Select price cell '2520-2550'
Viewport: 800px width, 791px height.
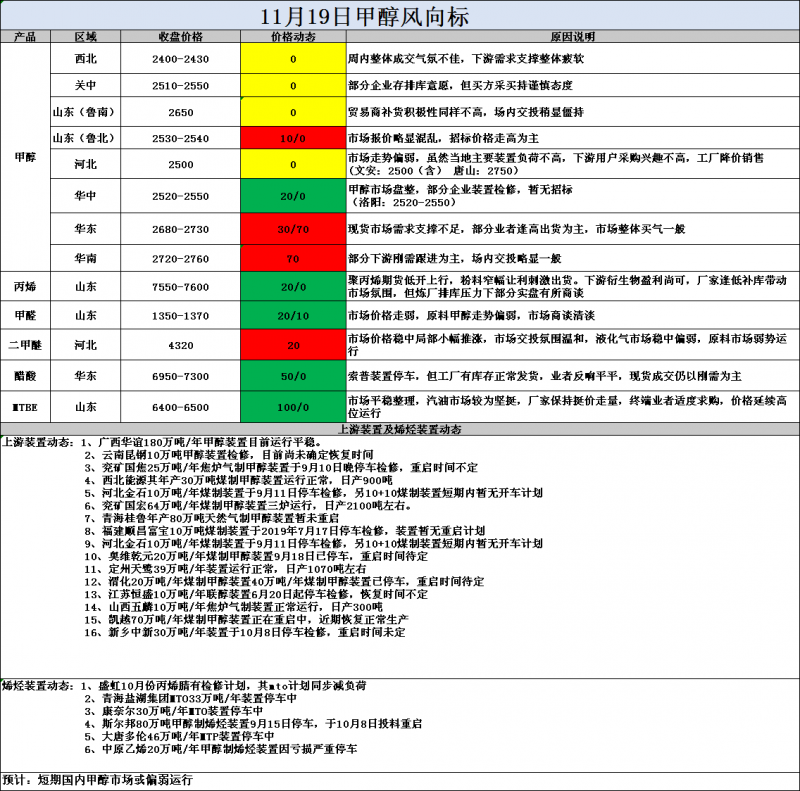click(181, 195)
